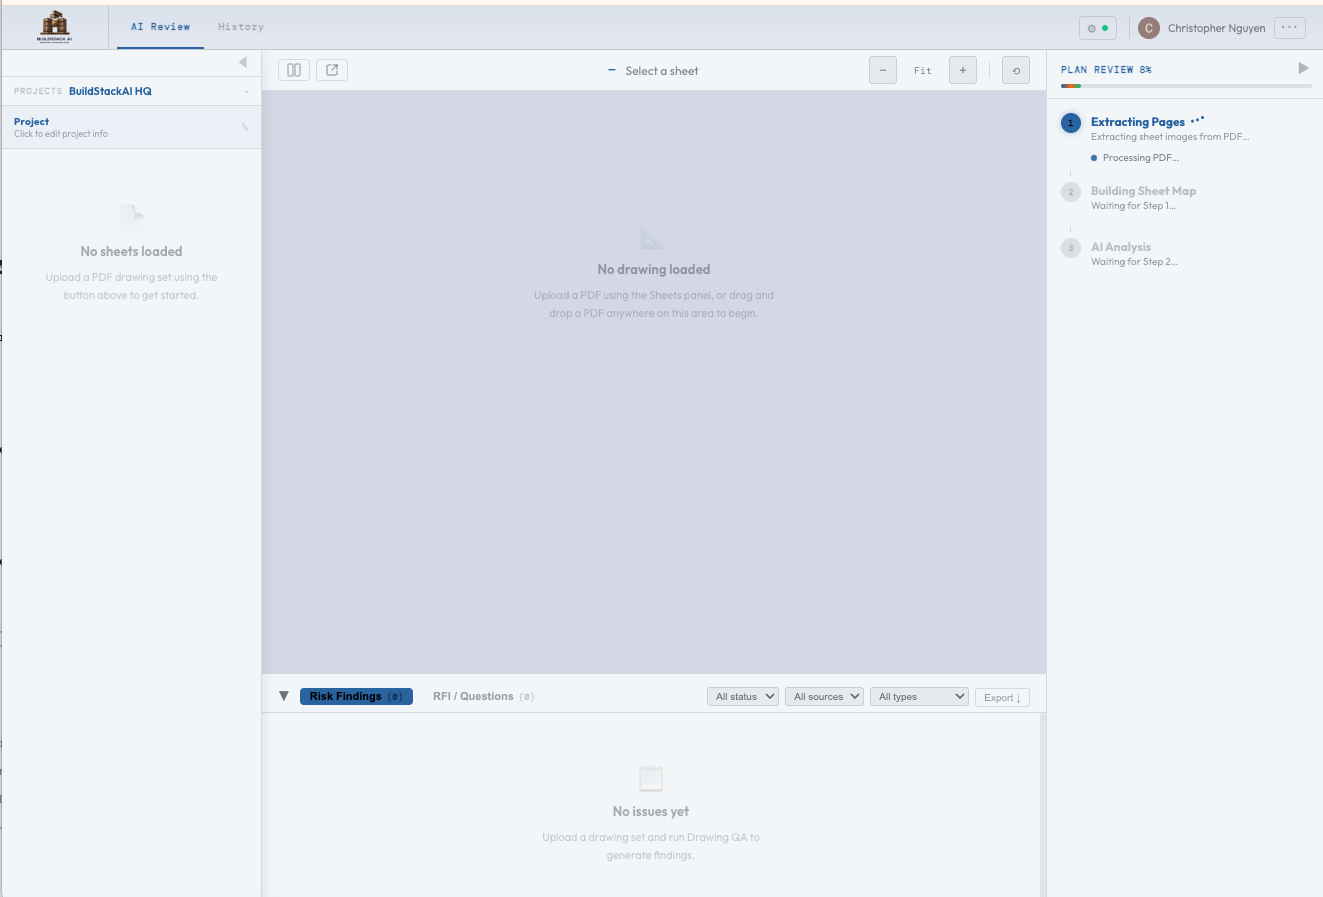Click the BuildStackAI logo
This screenshot has width=1323, height=897.
tap(55, 27)
